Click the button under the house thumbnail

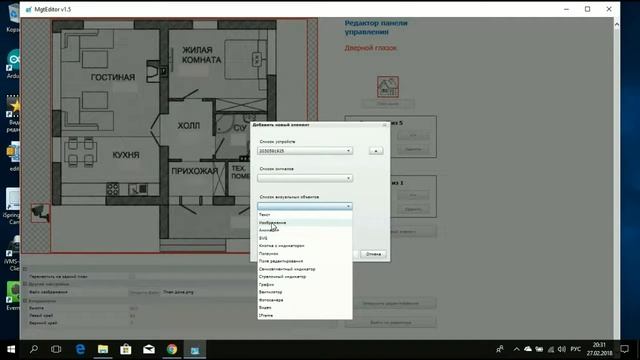[387, 104]
